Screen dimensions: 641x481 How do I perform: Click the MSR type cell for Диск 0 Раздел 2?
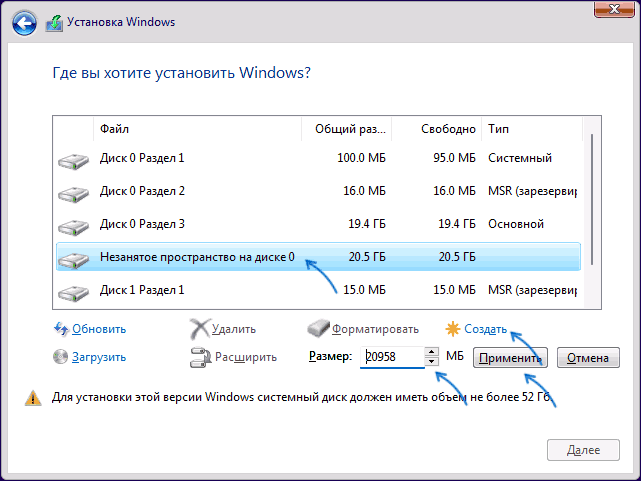(533, 191)
